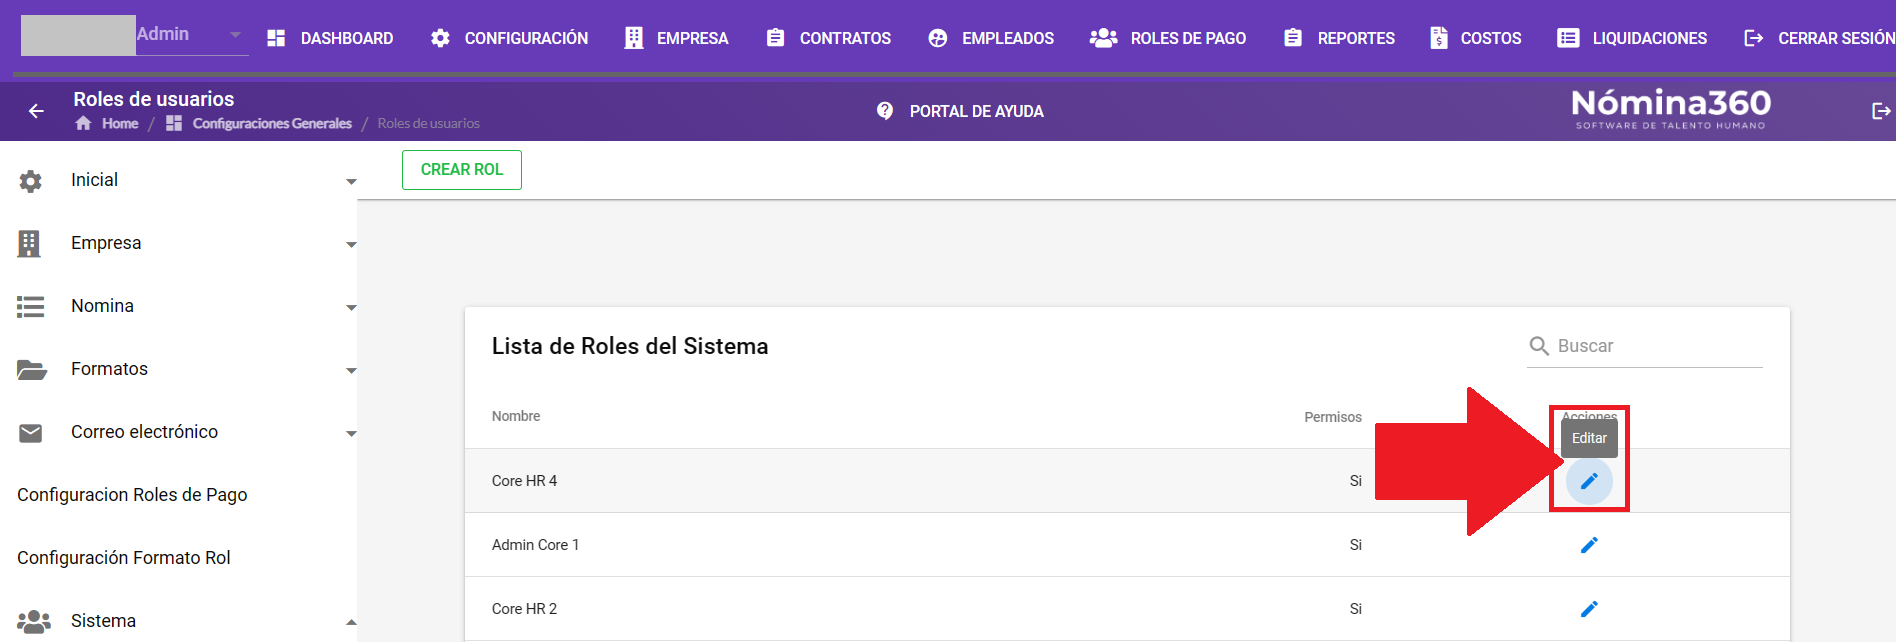Viewport: 1896px width, 642px height.
Task: Click the Dashboard grid icon in top navigation
Action: [x=276, y=38]
